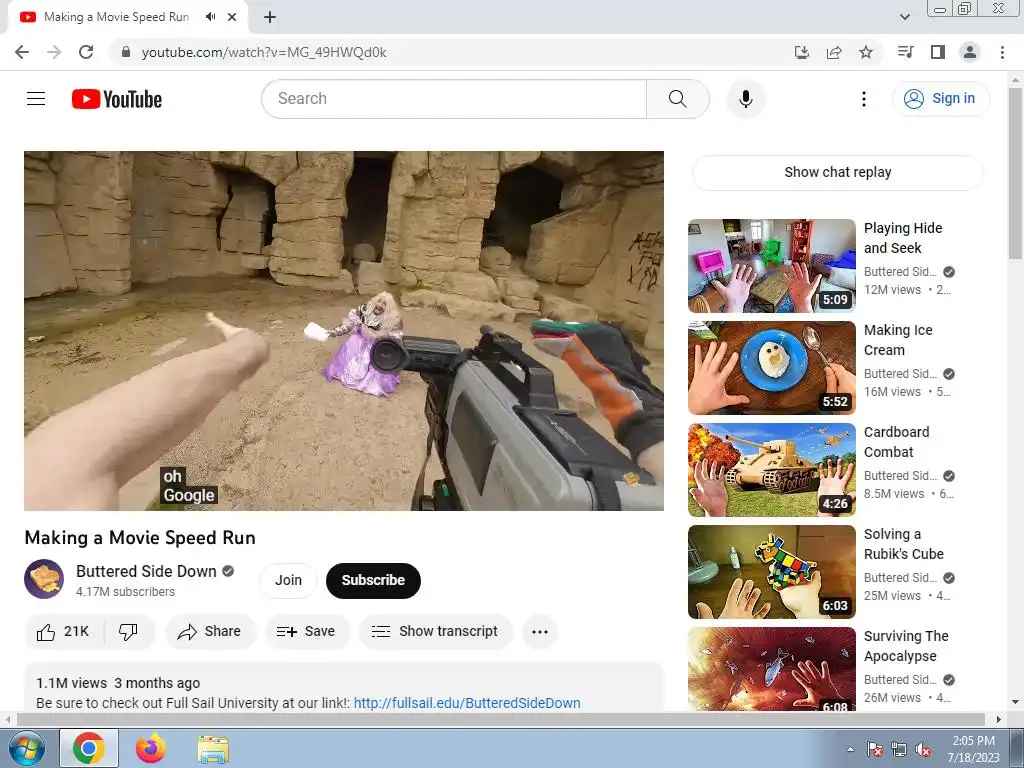Open Windows Explorer from taskbar
The image size is (1024, 768).
click(x=213, y=749)
